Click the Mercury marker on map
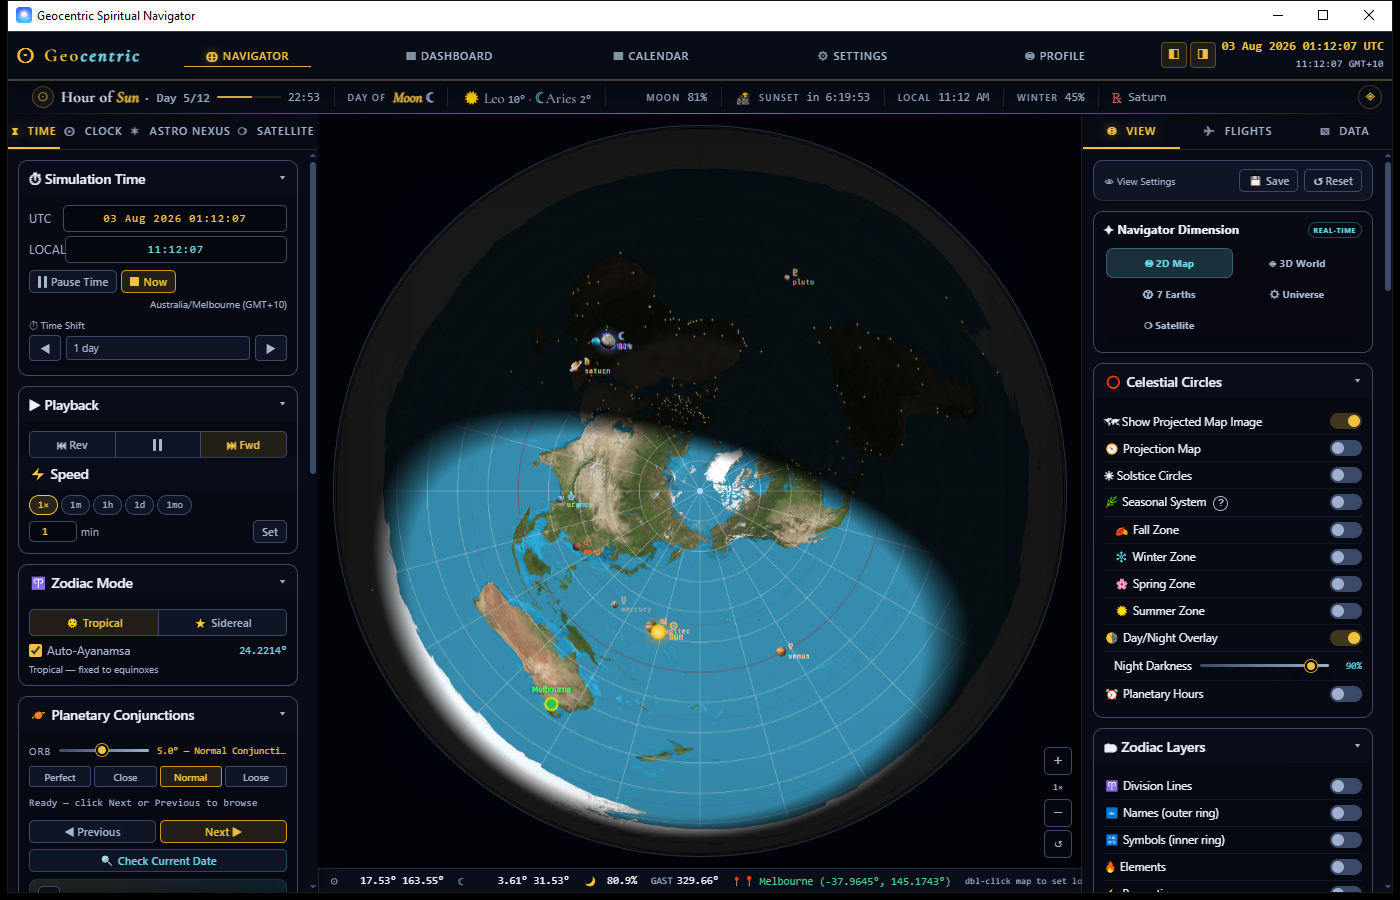The height and width of the screenshot is (900, 1400). pyautogui.click(x=614, y=604)
